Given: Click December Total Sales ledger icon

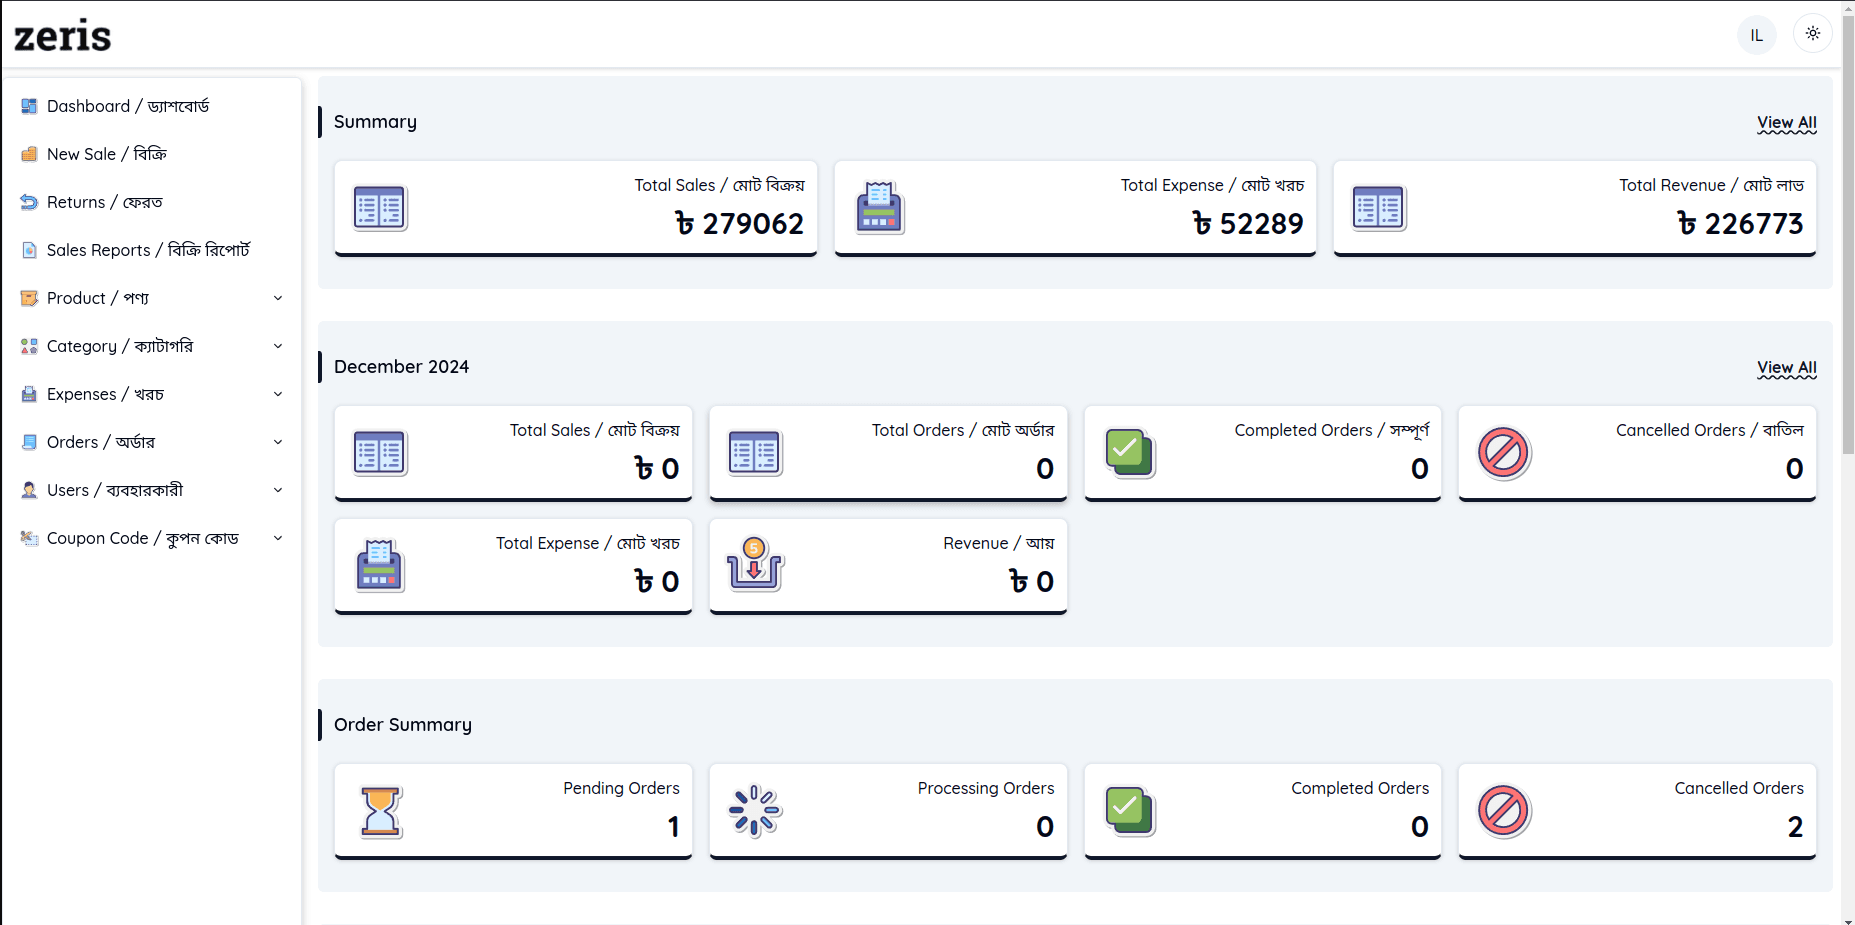Looking at the screenshot, I should (x=380, y=453).
